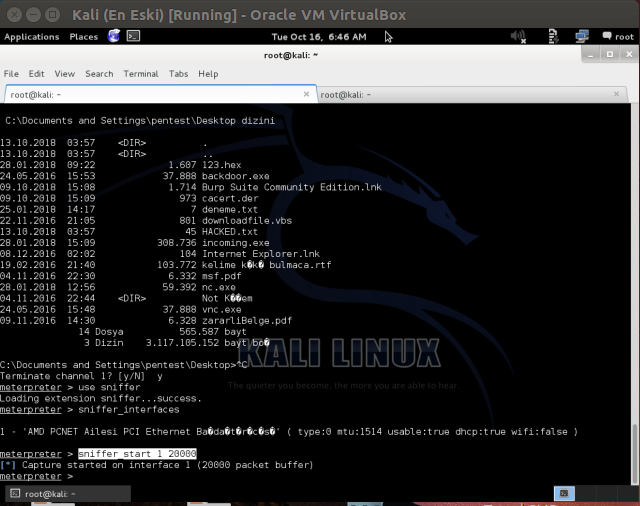Open the Applications menu in top panel

coord(31,37)
